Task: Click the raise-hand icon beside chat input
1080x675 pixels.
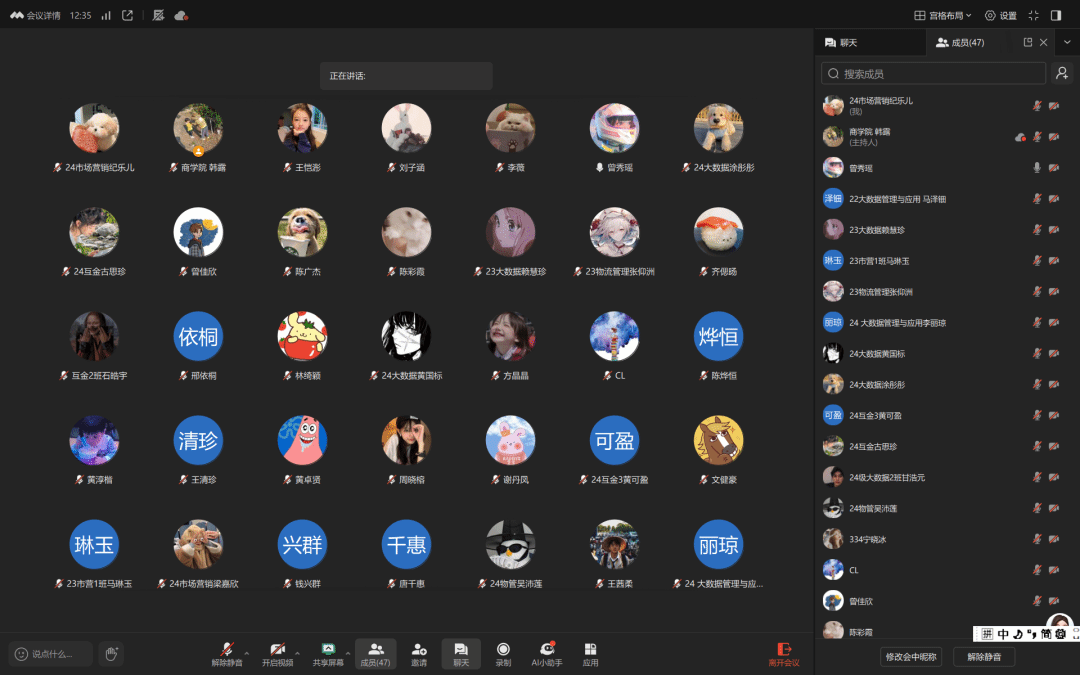Action: click(x=110, y=654)
